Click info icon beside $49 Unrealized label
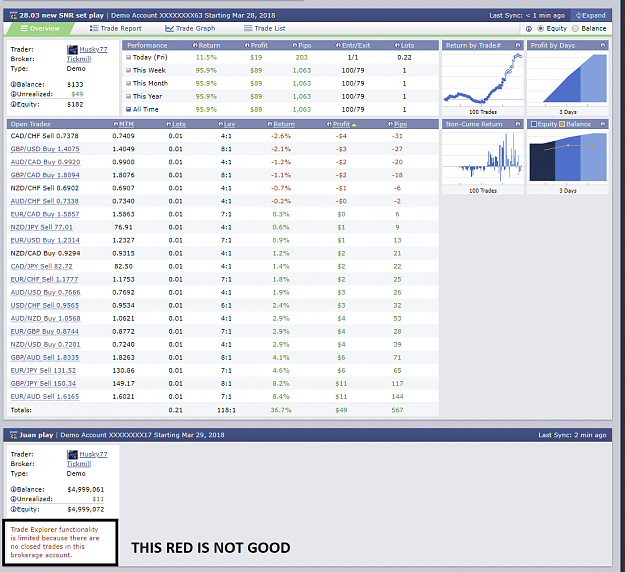 pos(13,94)
